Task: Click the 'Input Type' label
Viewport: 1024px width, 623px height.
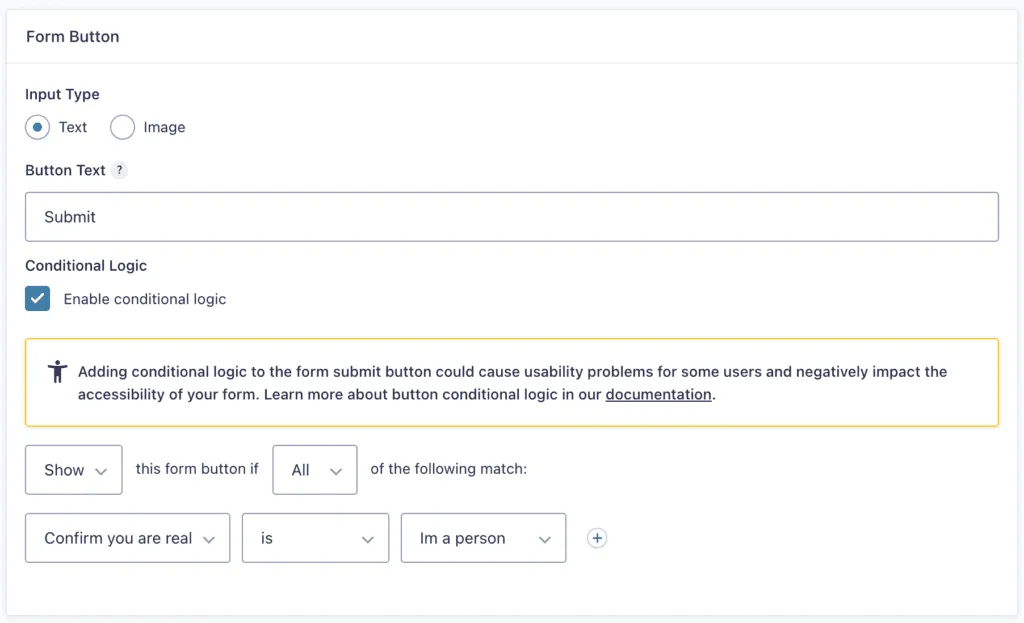Action: [62, 94]
